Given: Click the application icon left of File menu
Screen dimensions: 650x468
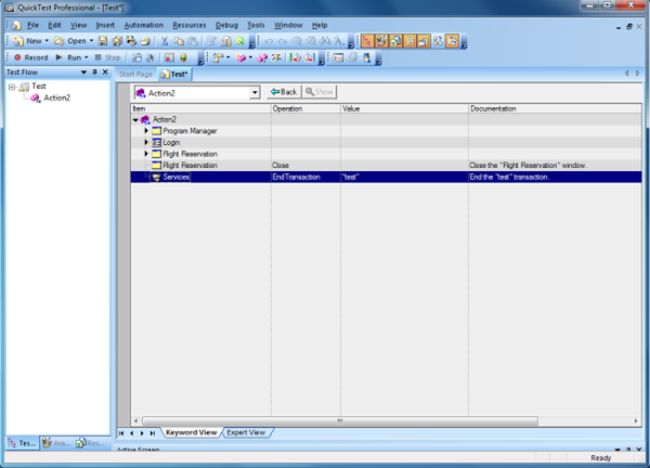Looking at the screenshot, I should tap(16, 25).
